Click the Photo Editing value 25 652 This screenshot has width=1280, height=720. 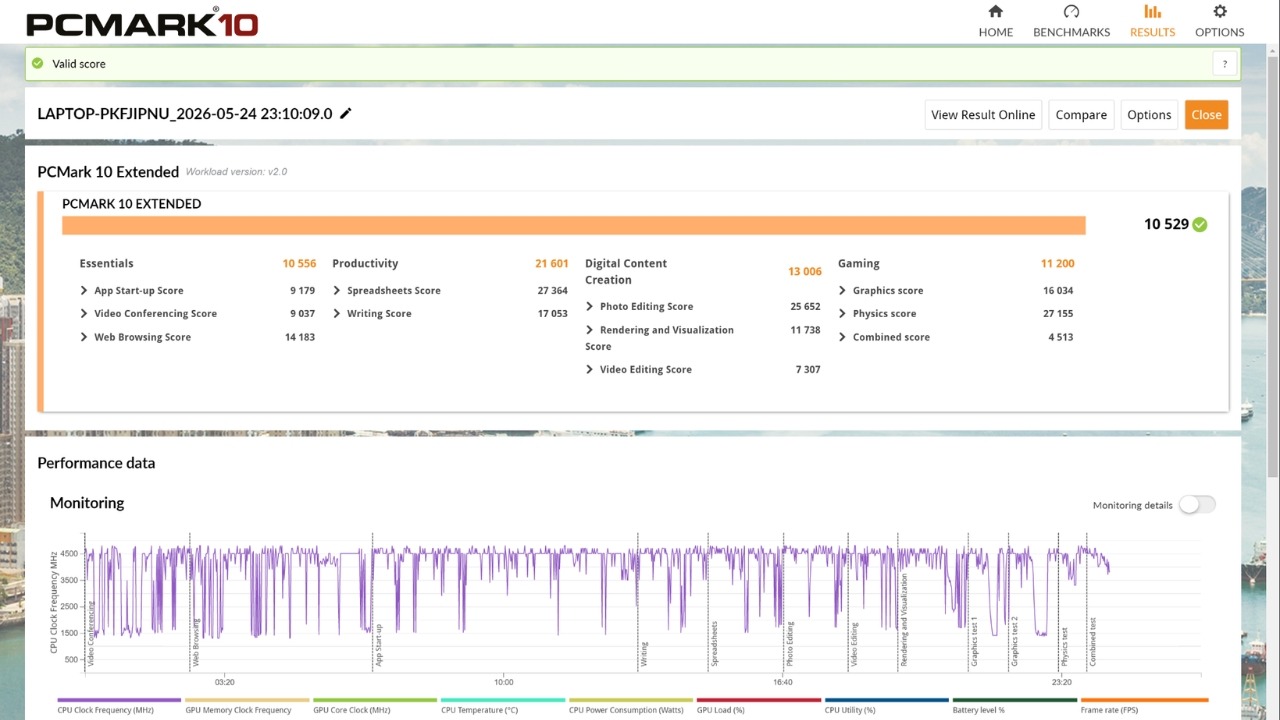805,307
